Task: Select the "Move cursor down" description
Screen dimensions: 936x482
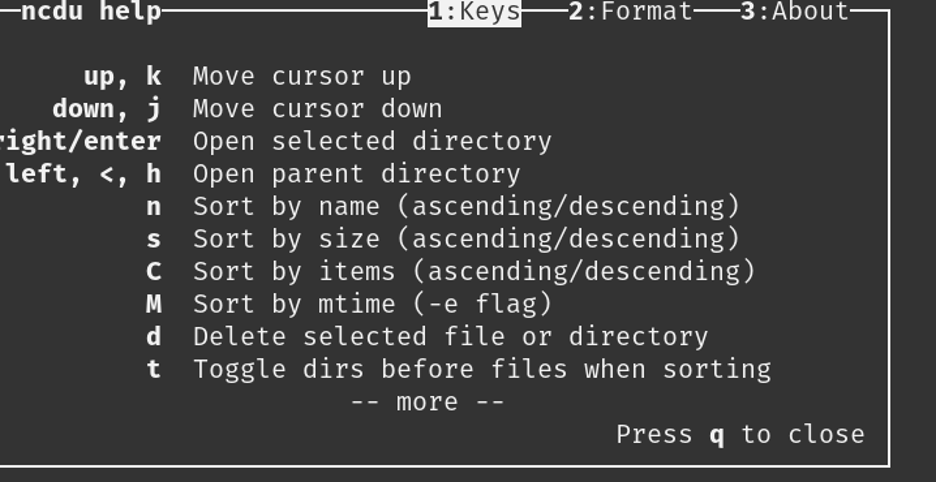Action: click(x=317, y=109)
